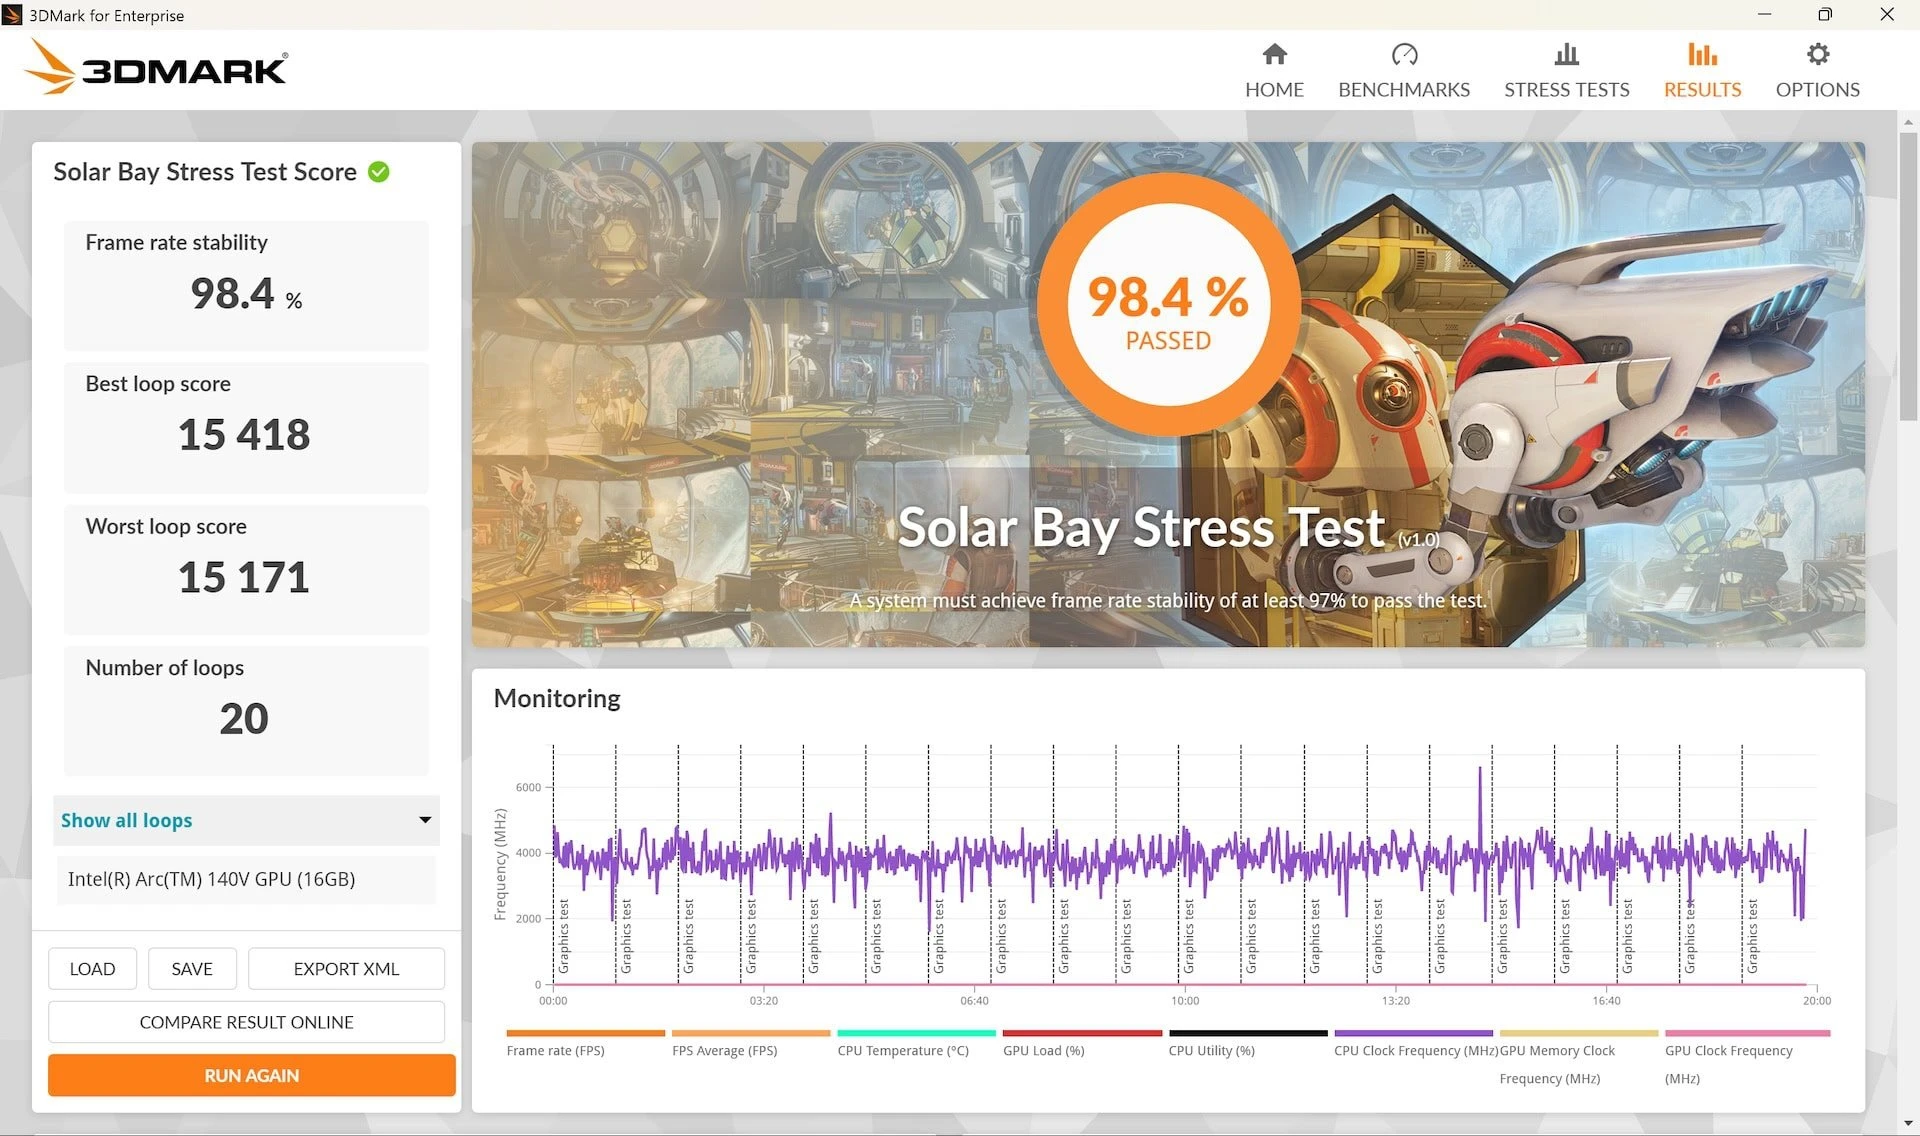Click the LOAD button
Viewport: 1920px width, 1136px height.
(x=92, y=969)
